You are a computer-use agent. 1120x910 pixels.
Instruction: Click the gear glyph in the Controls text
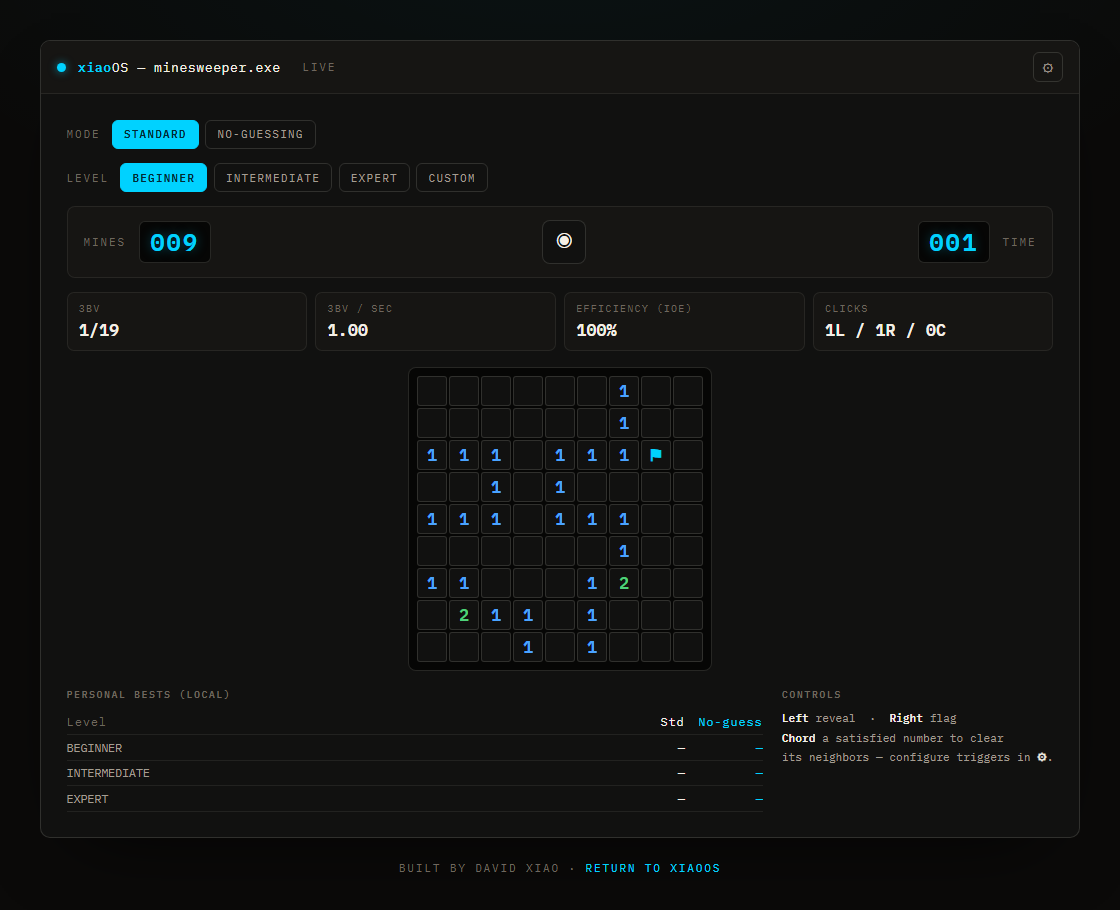(x=1042, y=757)
